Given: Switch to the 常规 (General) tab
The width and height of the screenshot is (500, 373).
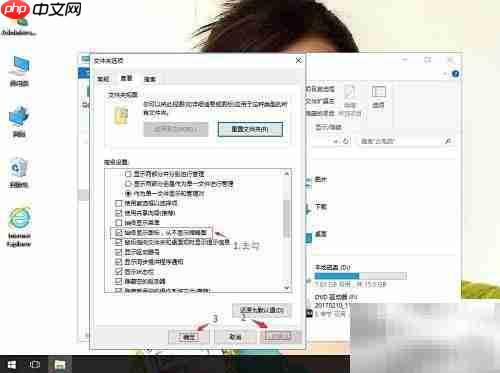Looking at the screenshot, I should coord(103,79).
